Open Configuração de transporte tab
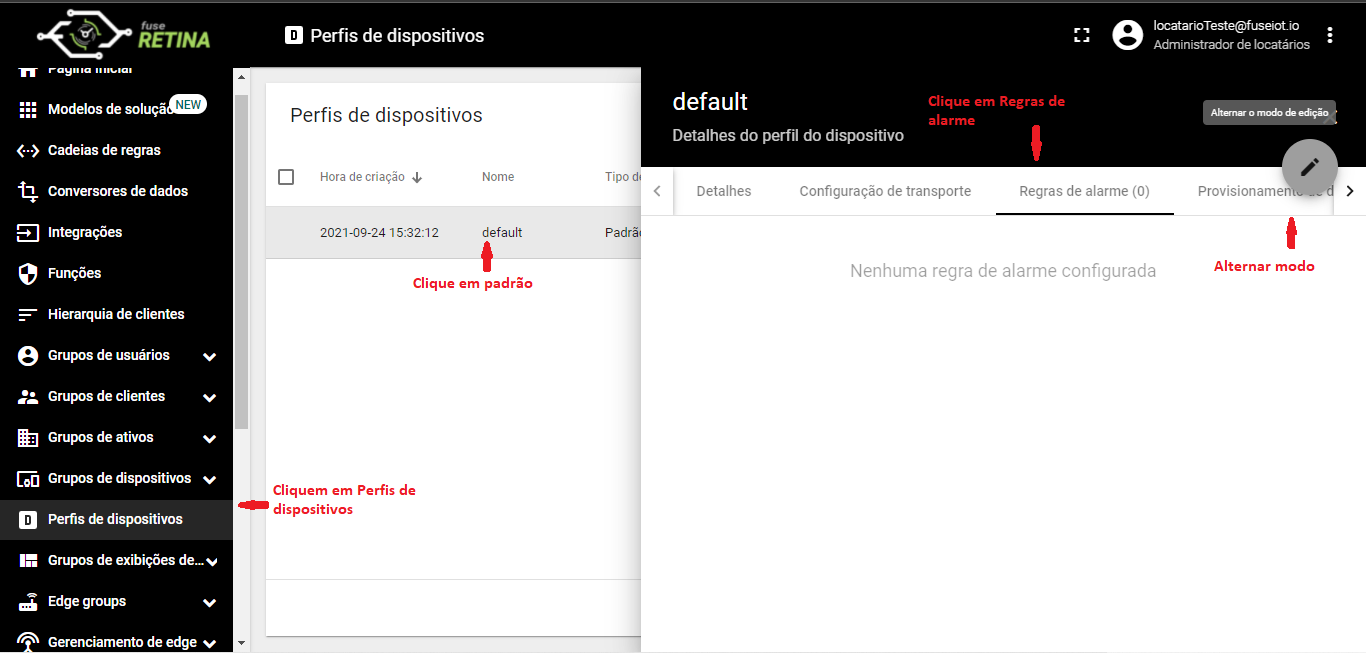 click(885, 191)
